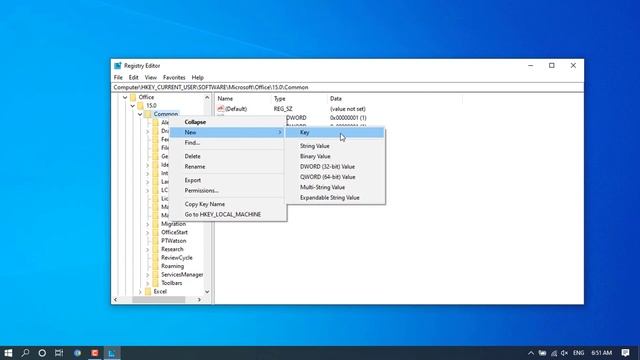Click the Research folder icon
The width and height of the screenshot is (640, 360).
(x=155, y=249)
